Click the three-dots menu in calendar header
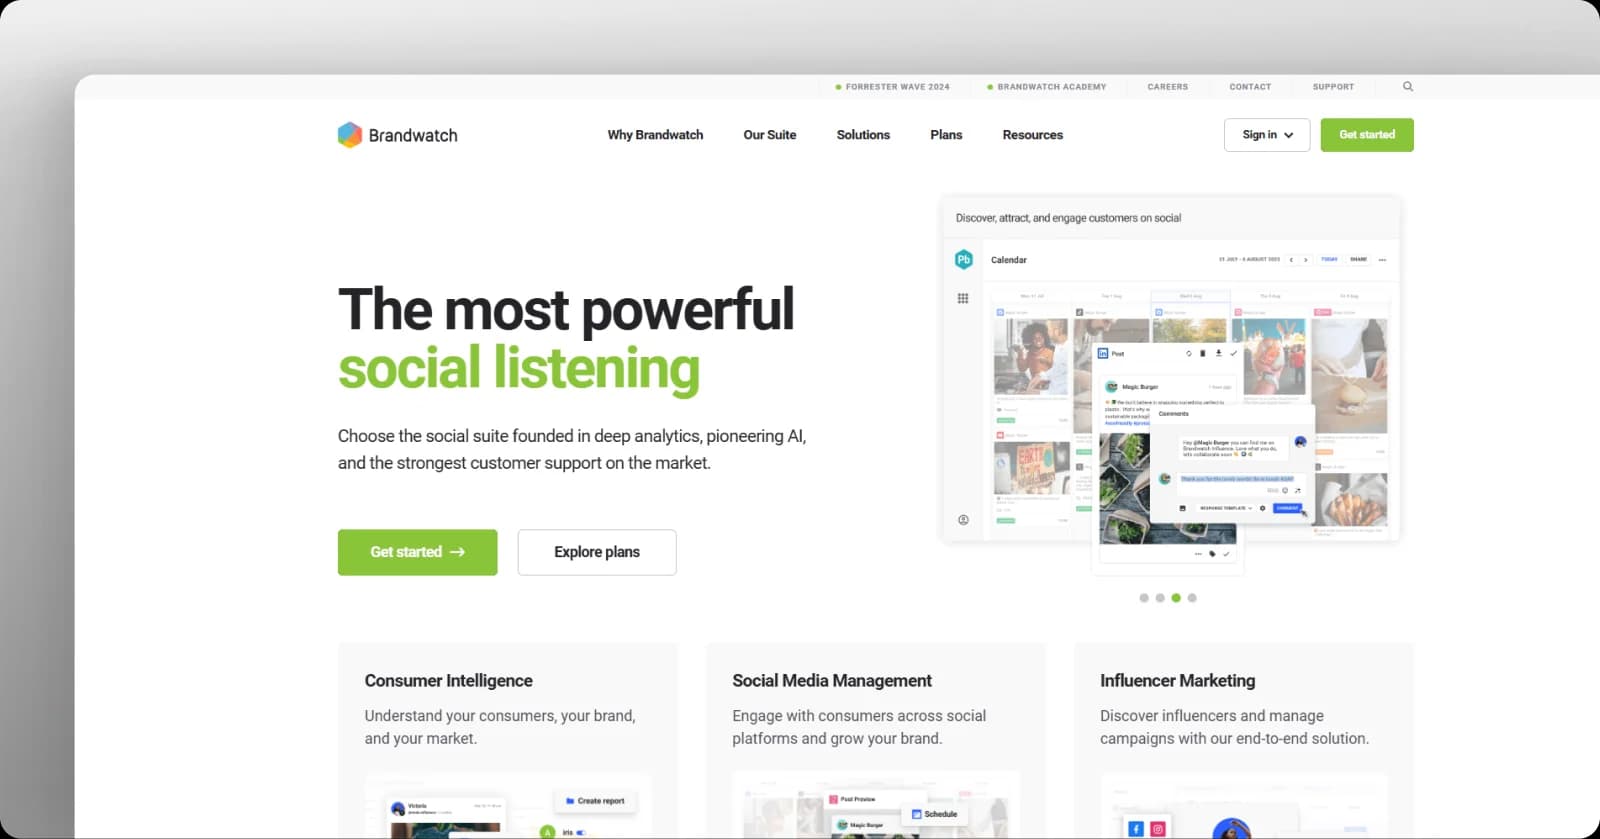This screenshot has height=839, width=1600. (1382, 260)
